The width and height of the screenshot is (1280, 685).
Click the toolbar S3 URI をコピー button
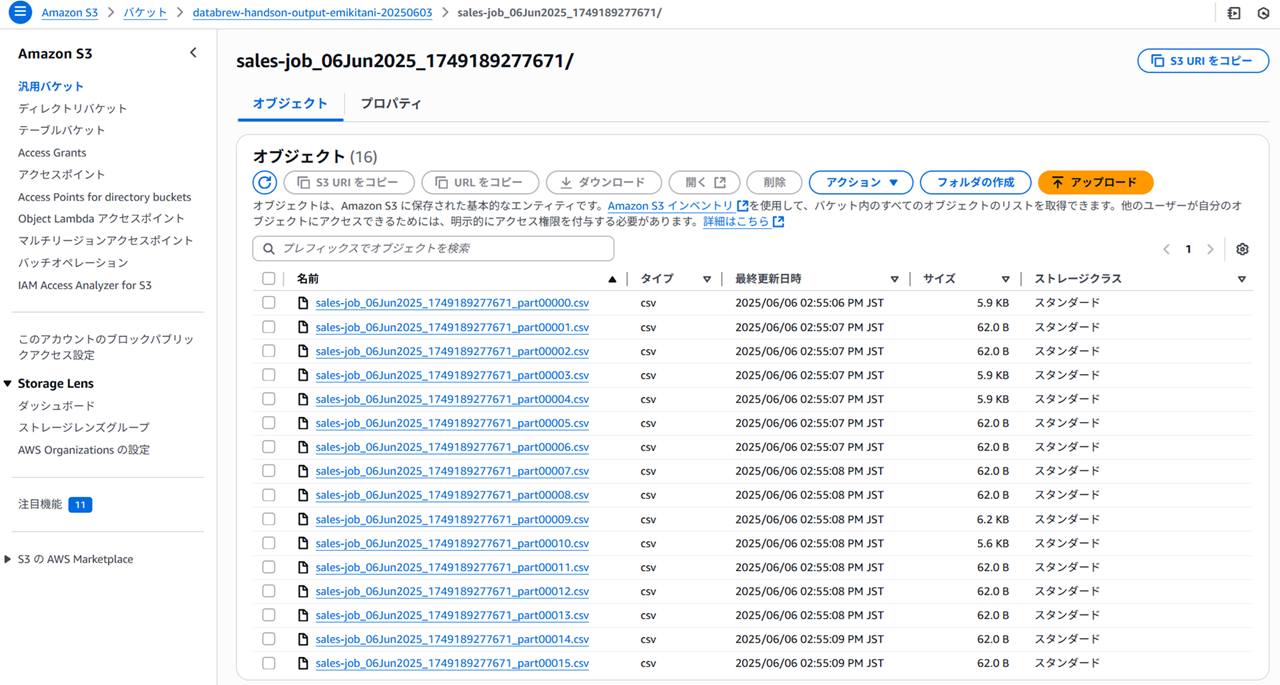click(349, 182)
